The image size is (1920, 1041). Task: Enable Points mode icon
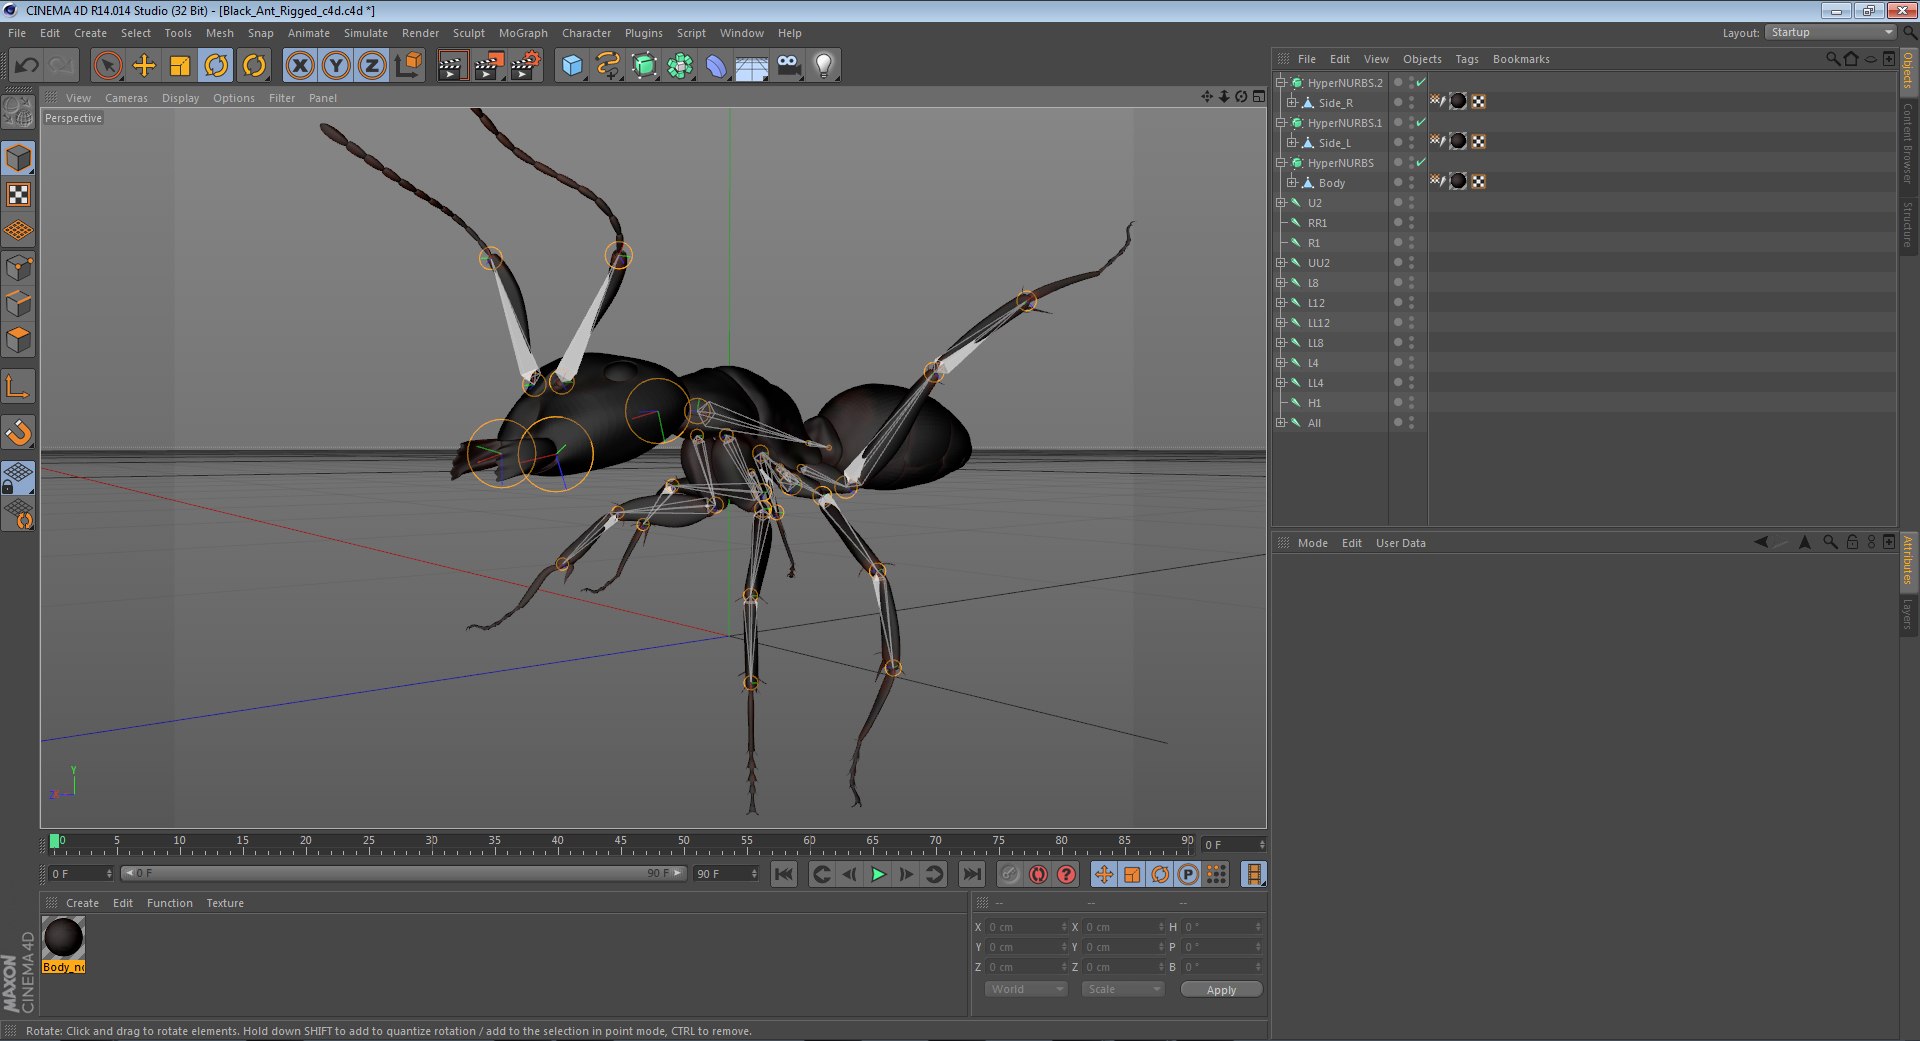(18, 267)
